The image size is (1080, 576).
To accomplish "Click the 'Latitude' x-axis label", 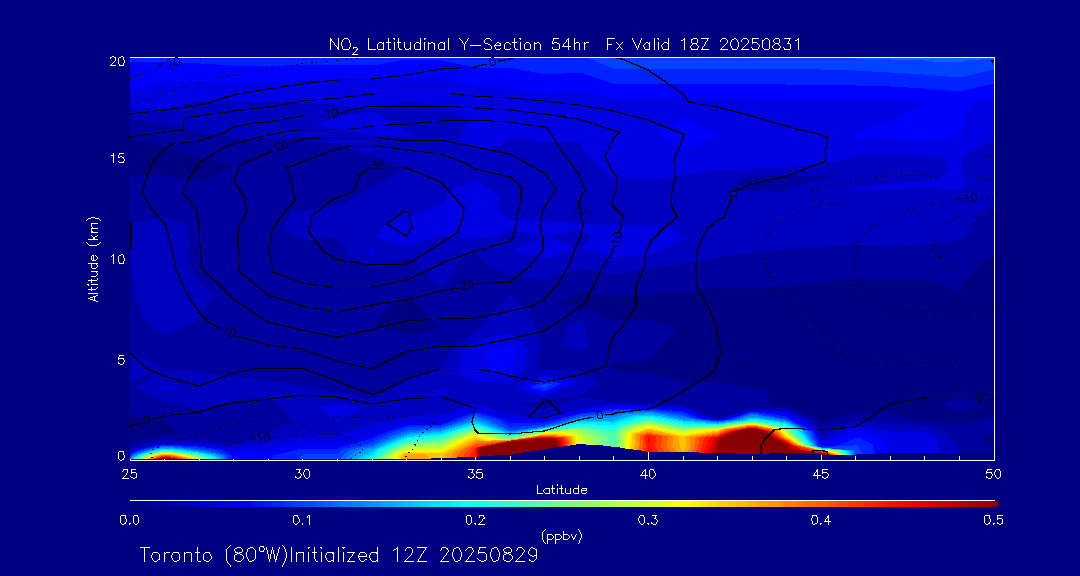I will click(561, 490).
